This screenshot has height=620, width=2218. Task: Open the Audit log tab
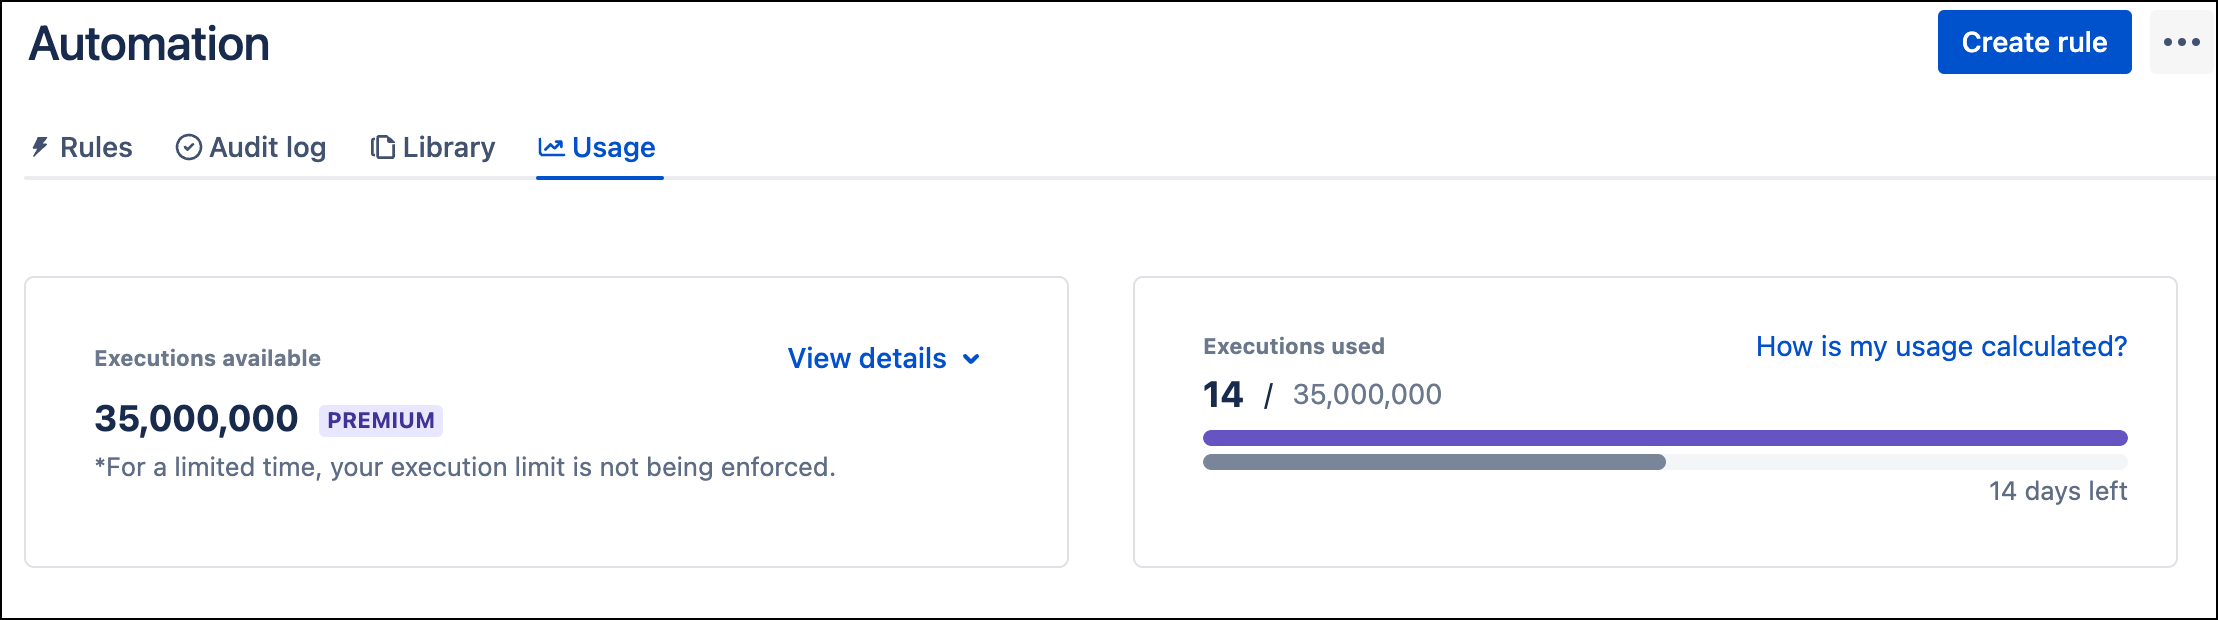tap(251, 147)
